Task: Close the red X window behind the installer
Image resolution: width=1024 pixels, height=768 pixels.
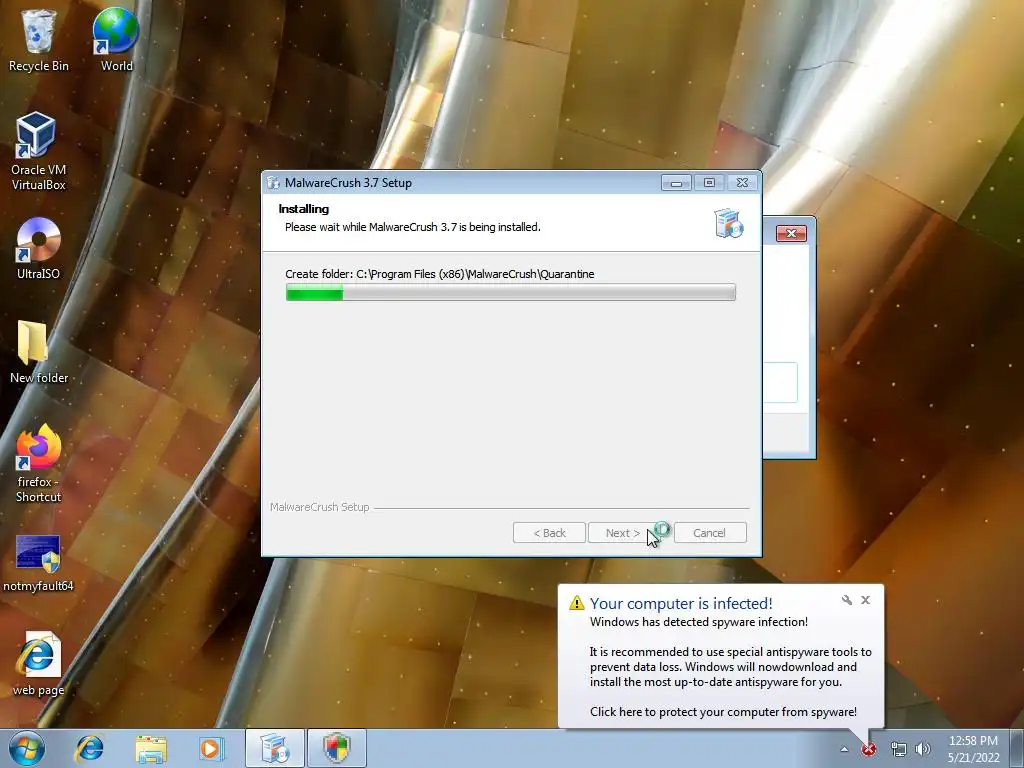Action: pyautogui.click(x=792, y=233)
